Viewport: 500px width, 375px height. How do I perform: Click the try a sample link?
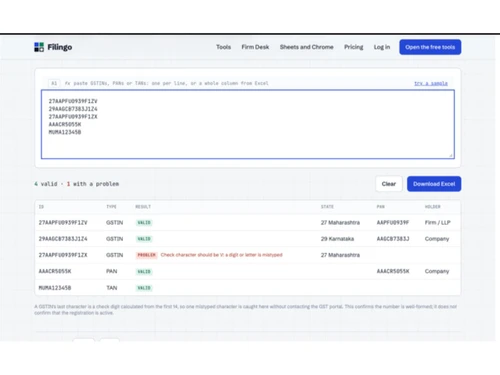tap(431, 83)
